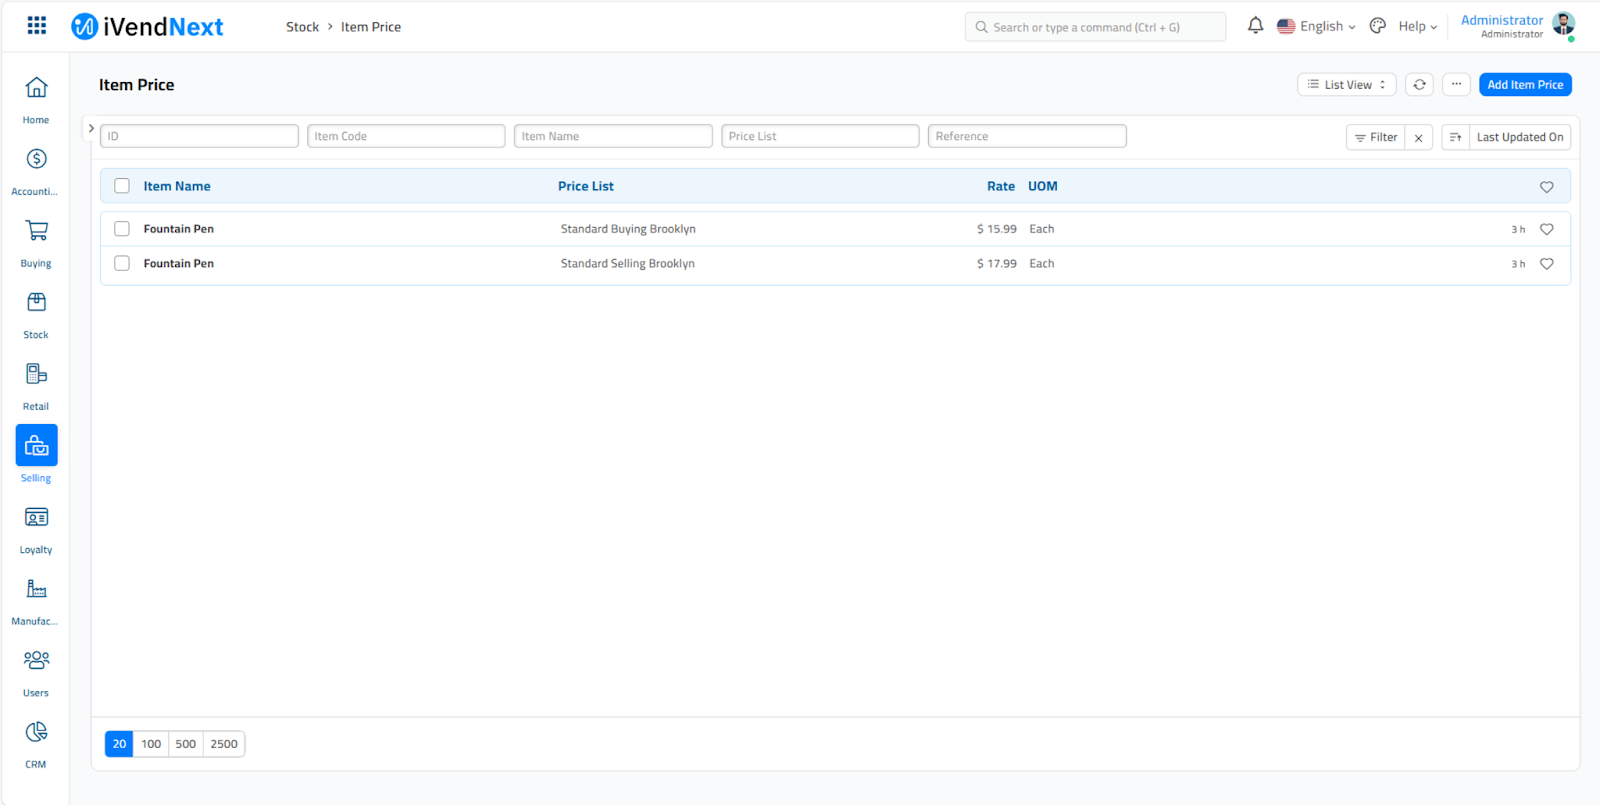
Task: Expand the collapsed sidebar chevron
Action: [x=91, y=128]
